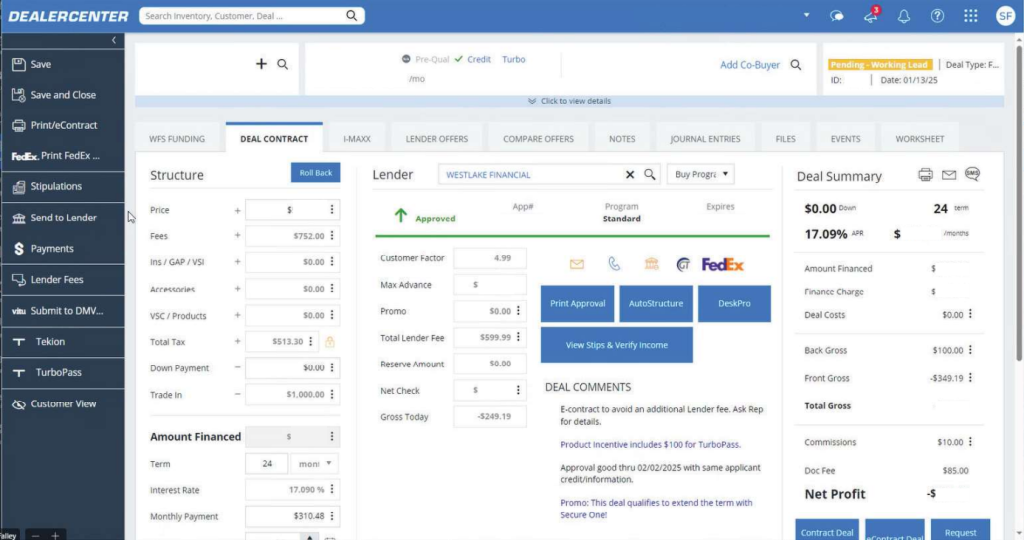The height and width of the screenshot is (540, 1024).
Task: Clear Westlake Financial lender with X
Action: [630, 174]
